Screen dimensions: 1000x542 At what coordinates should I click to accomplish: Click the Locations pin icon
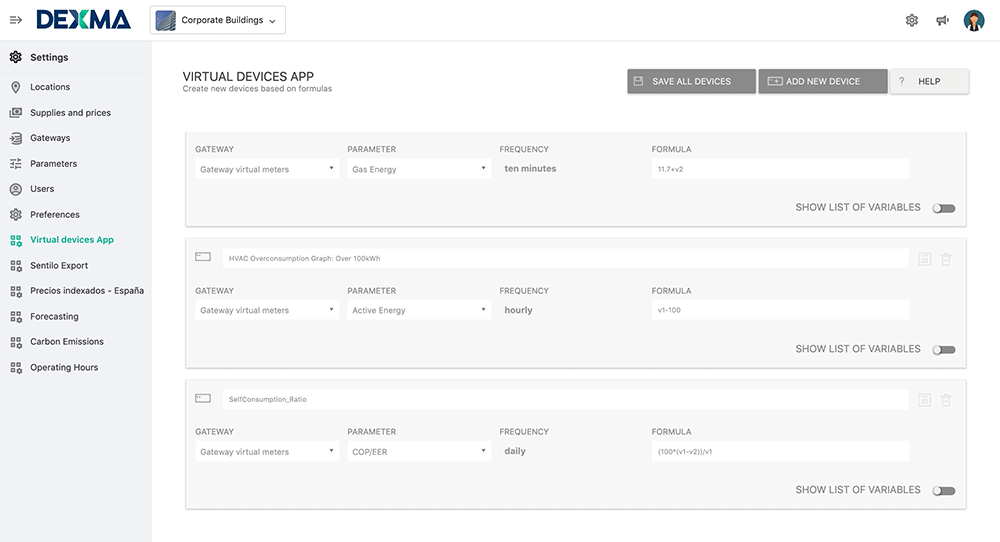coord(16,87)
